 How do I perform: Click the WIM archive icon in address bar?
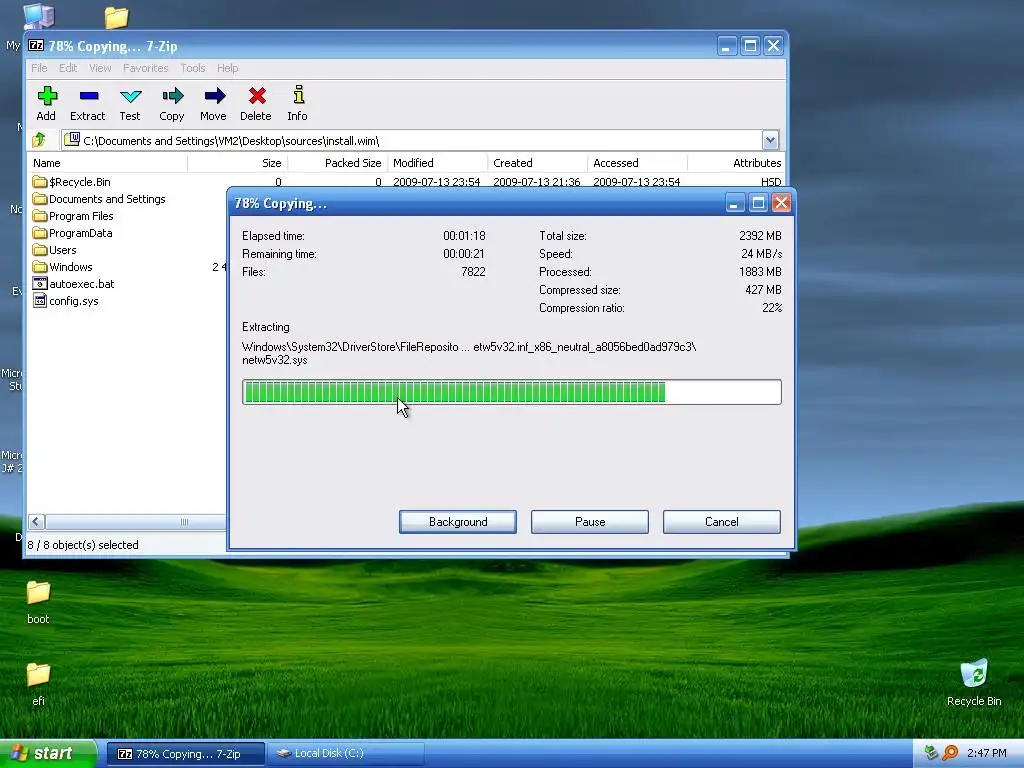pos(72,140)
